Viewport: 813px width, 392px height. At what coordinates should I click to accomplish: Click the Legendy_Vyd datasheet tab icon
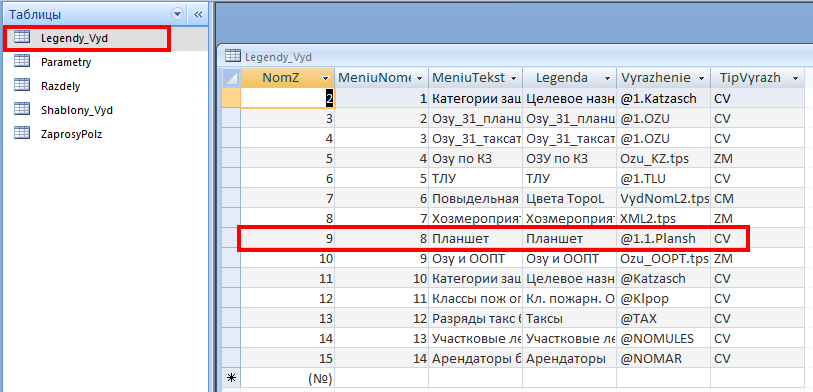233,57
